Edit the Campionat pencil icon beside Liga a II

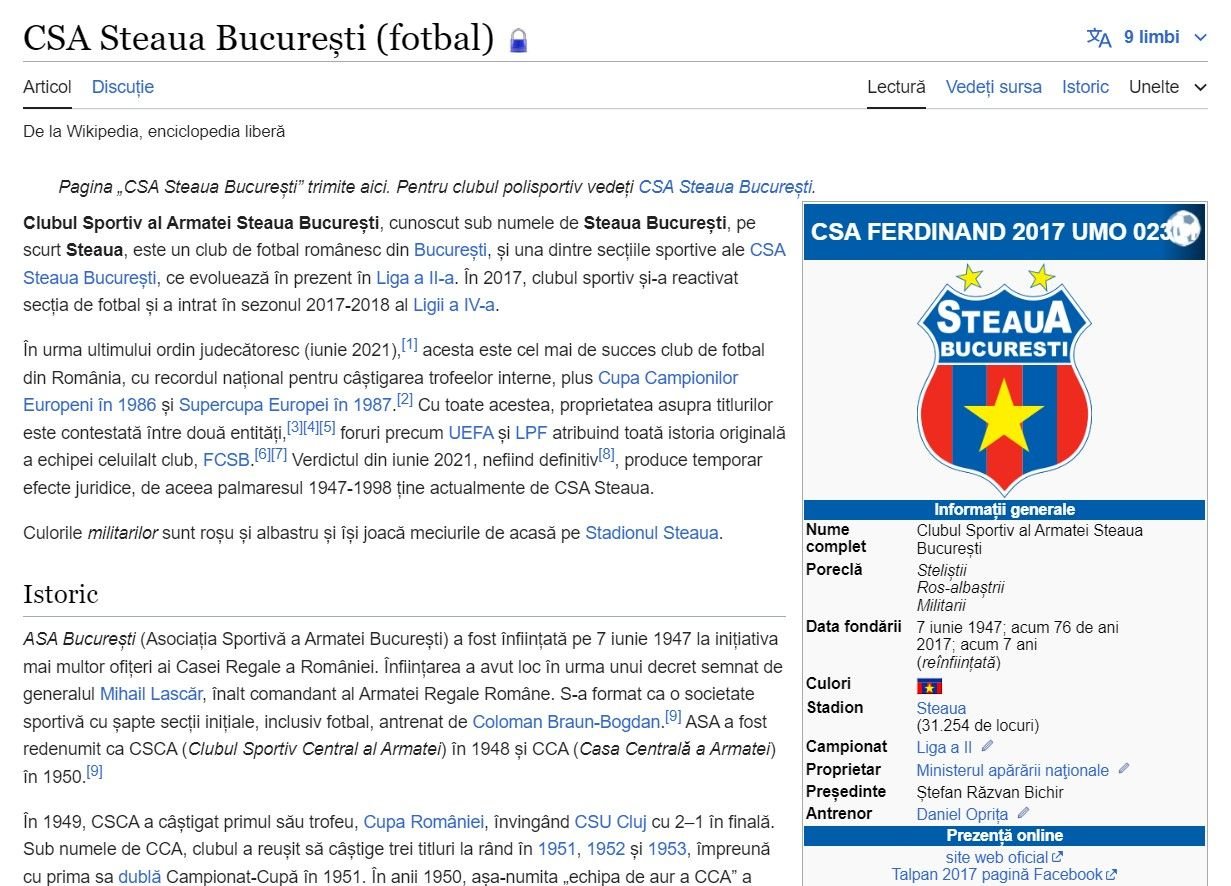coord(987,746)
